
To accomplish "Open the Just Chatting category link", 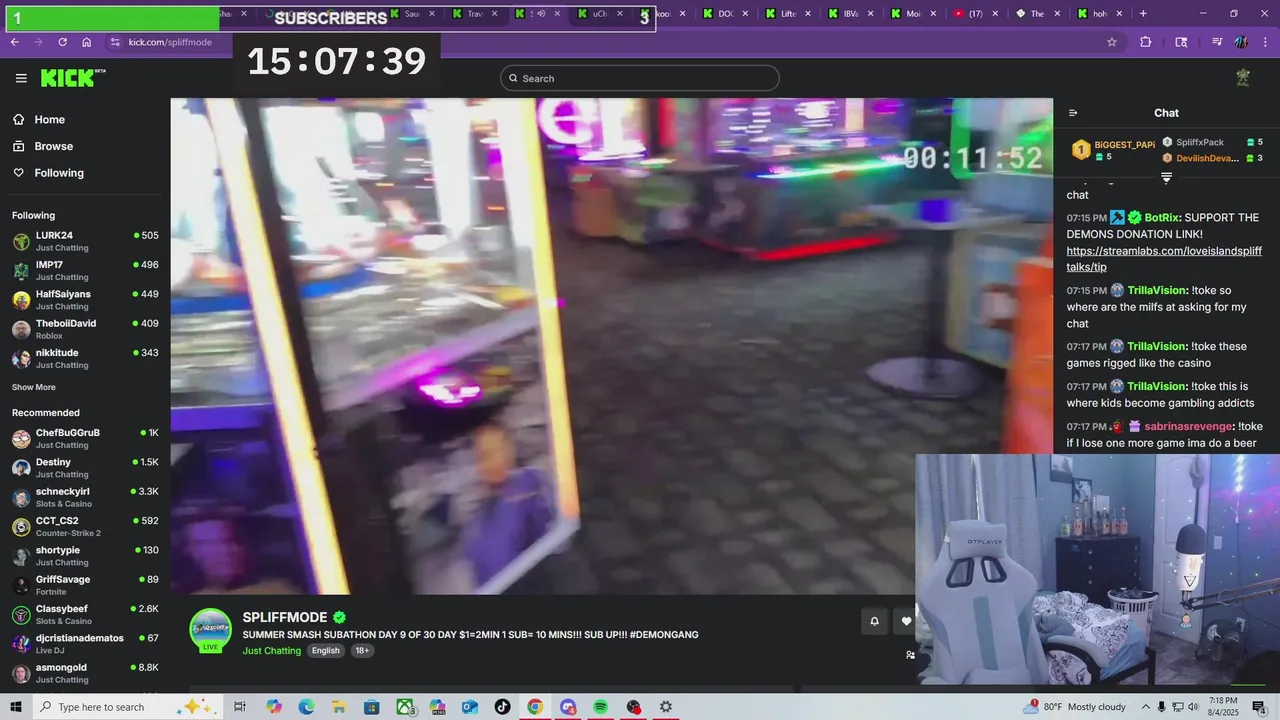I will point(271,650).
